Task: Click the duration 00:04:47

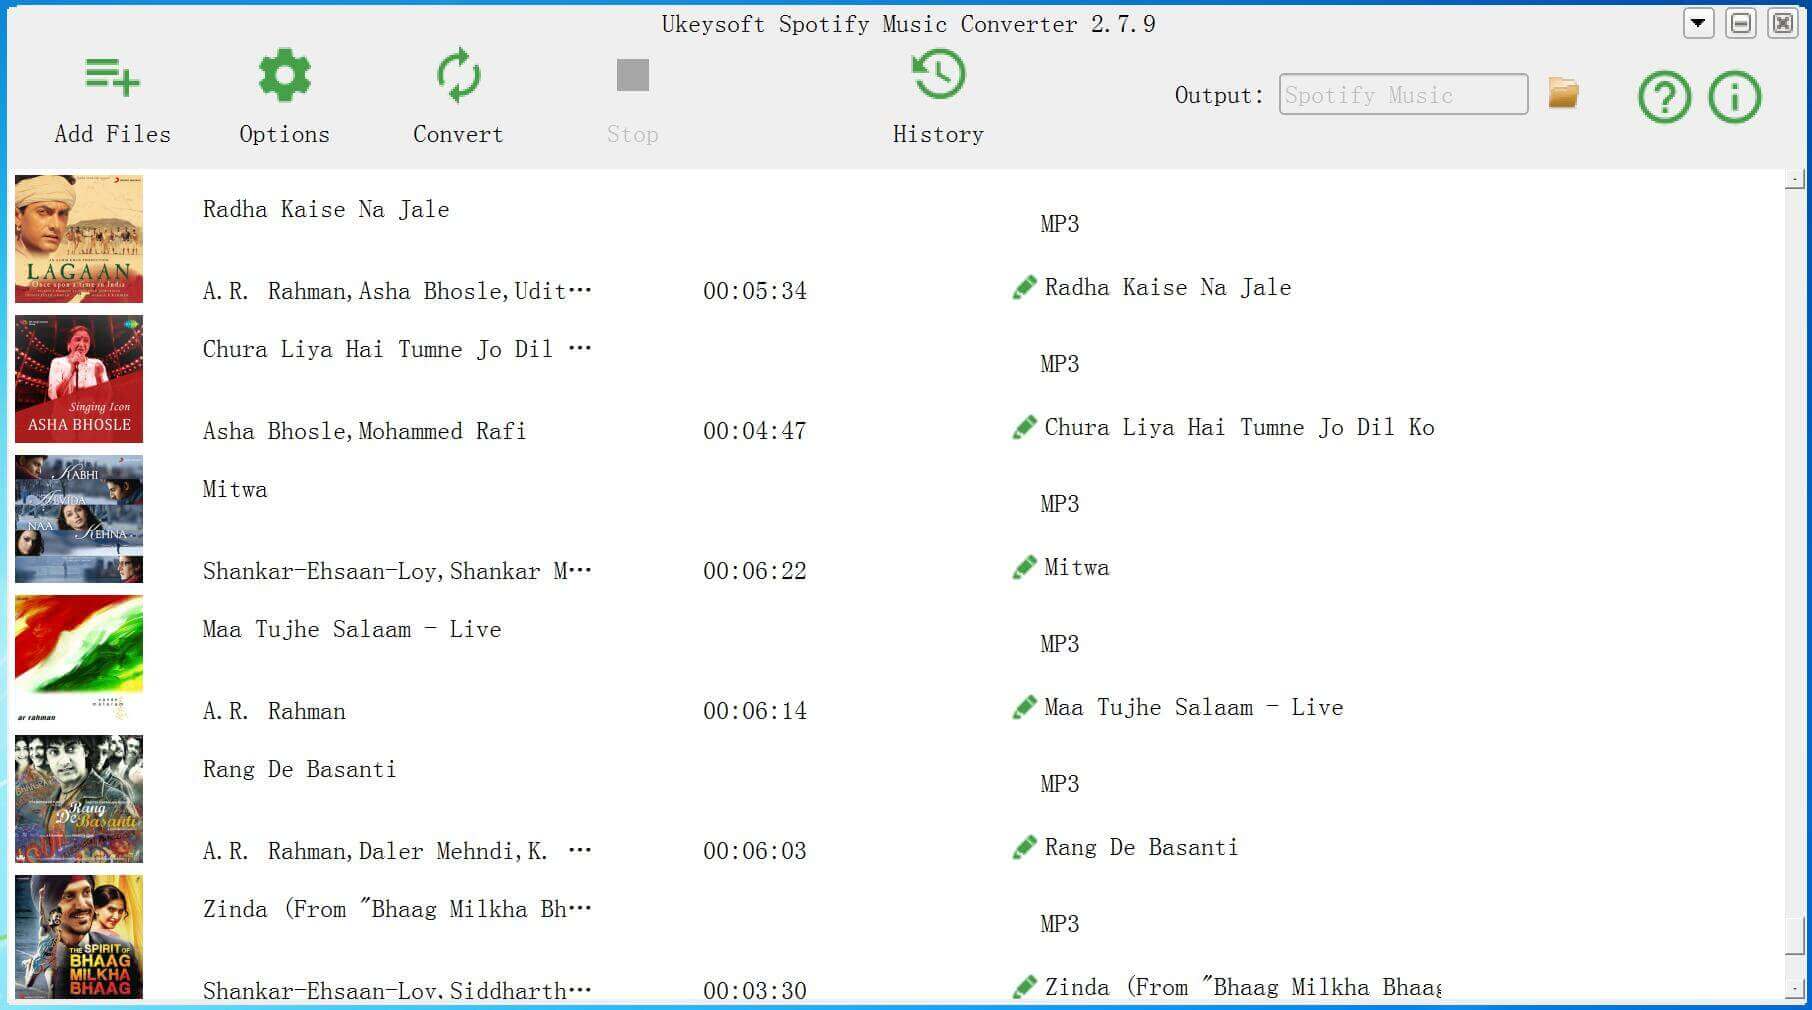Action: [x=755, y=431]
